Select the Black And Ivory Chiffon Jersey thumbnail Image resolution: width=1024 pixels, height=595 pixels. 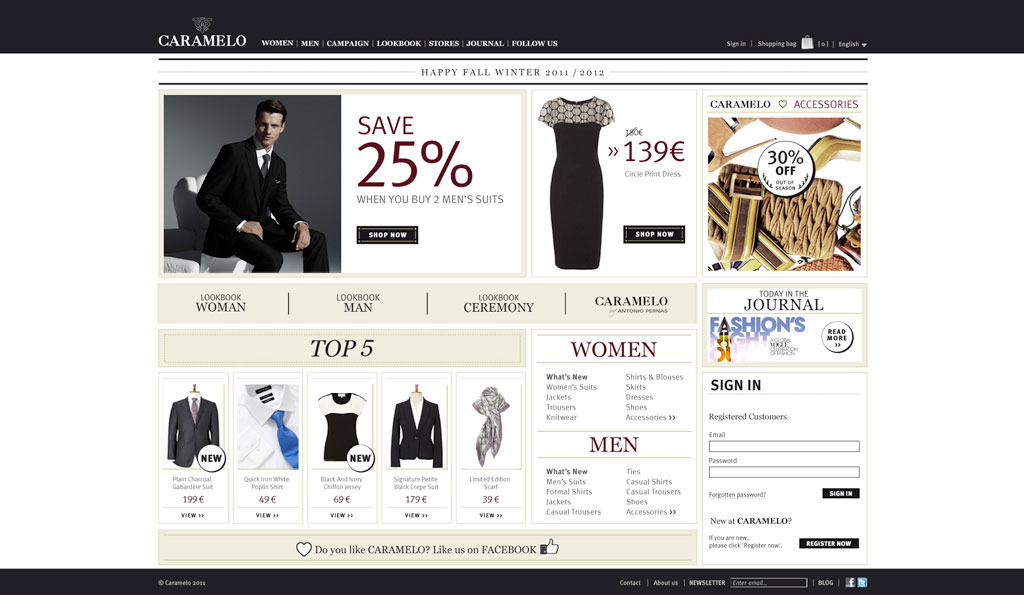point(342,426)
